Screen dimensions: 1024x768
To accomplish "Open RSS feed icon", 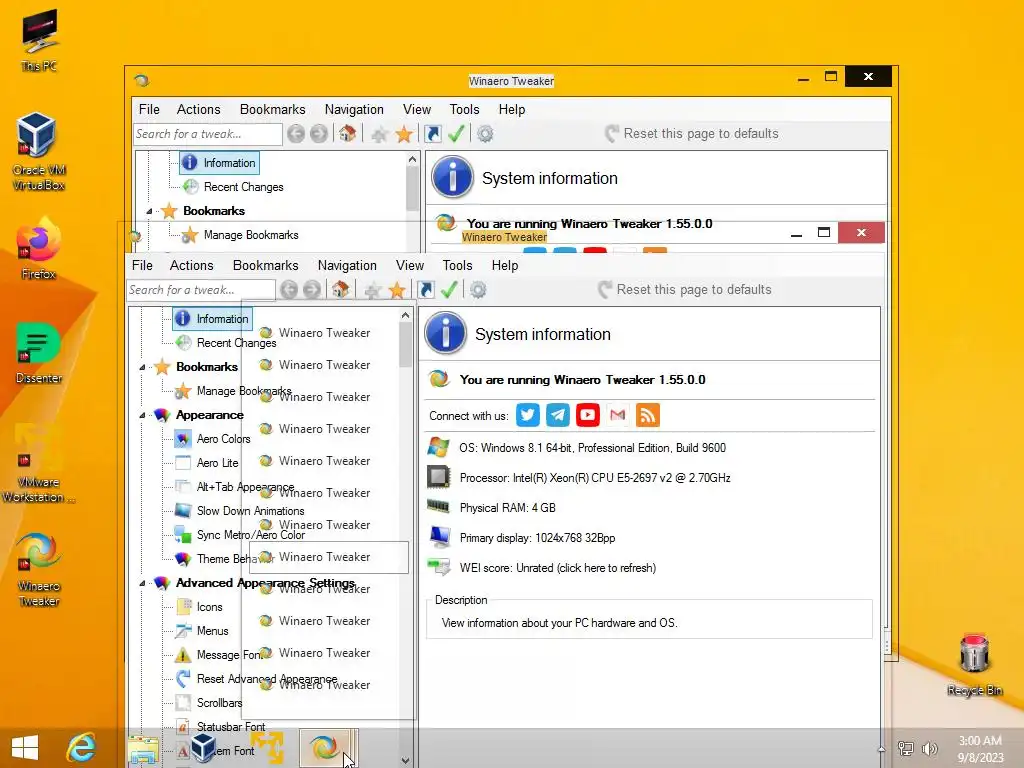I will point(648,415).
